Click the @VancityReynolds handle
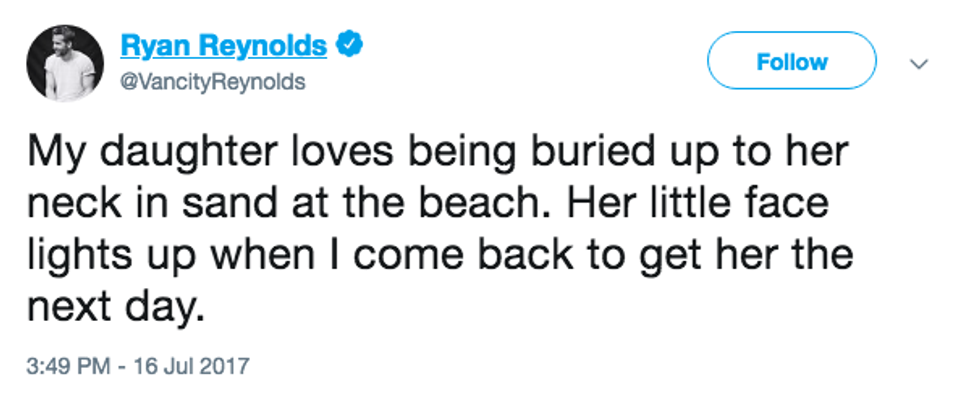 (x=212, y=80)
